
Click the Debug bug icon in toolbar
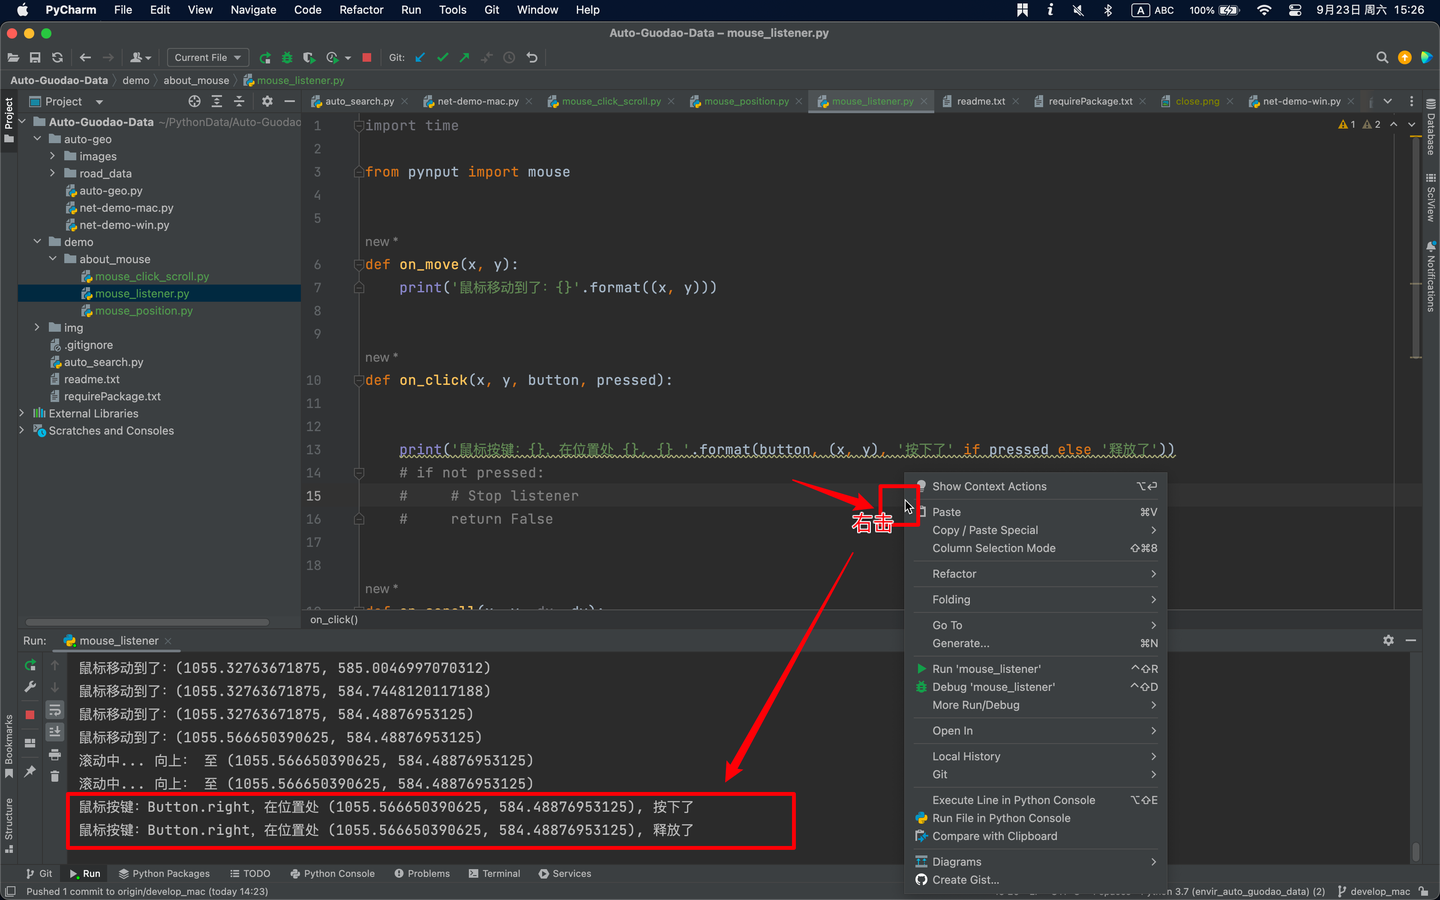pyautogui.click(x=287, y=58)
